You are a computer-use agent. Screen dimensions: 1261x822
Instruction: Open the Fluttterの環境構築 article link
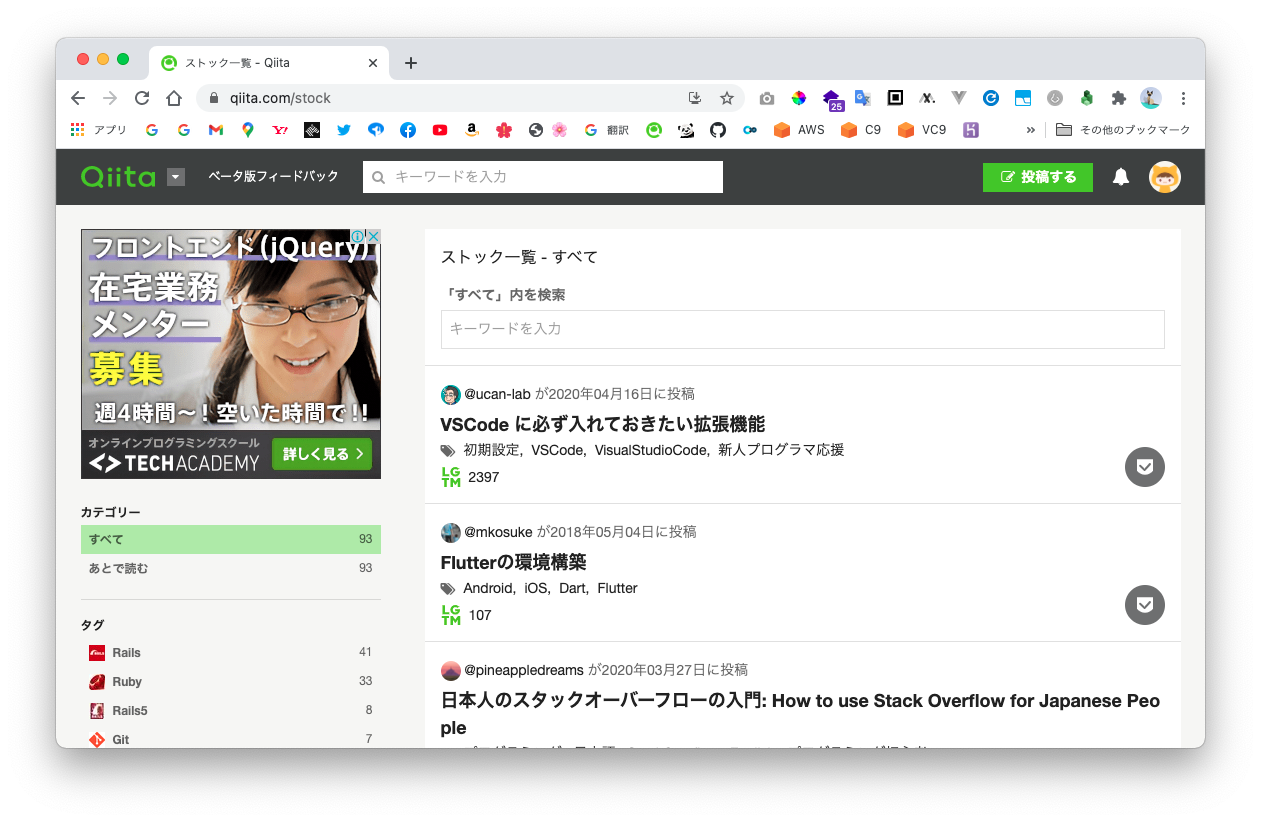514,562
